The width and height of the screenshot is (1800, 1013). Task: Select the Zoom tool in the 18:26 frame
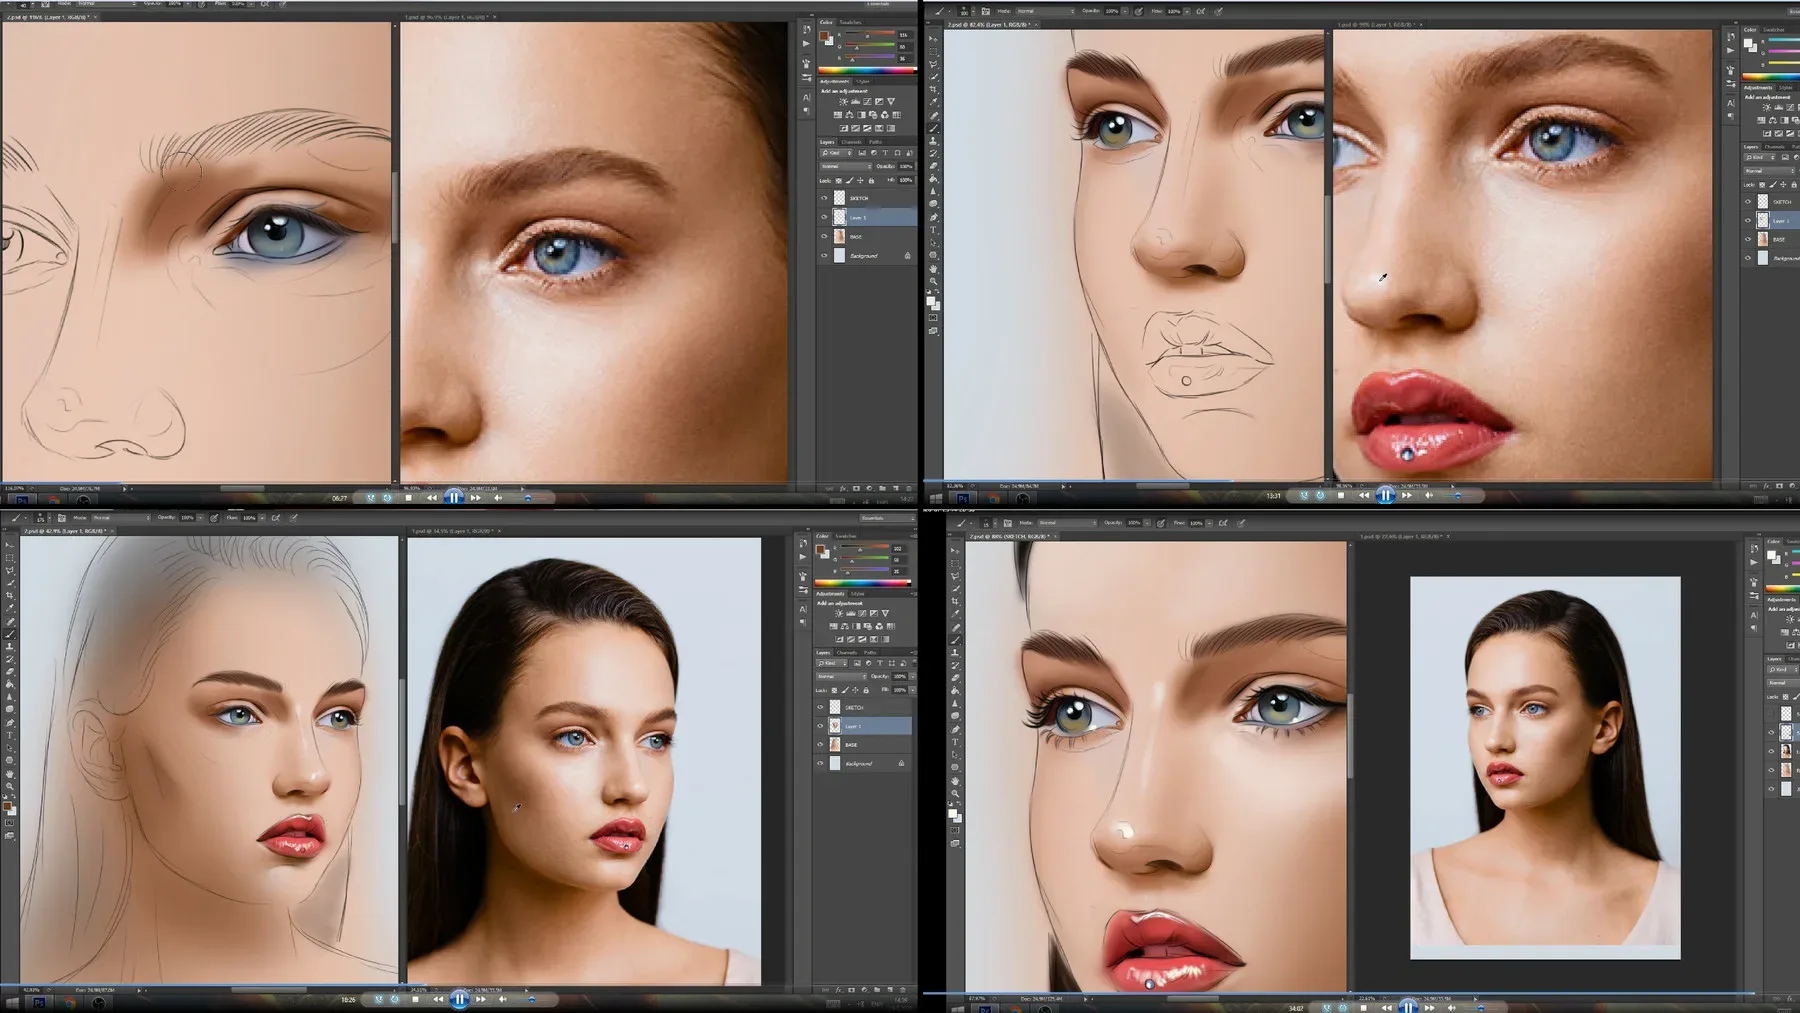(x=9, y=786)
